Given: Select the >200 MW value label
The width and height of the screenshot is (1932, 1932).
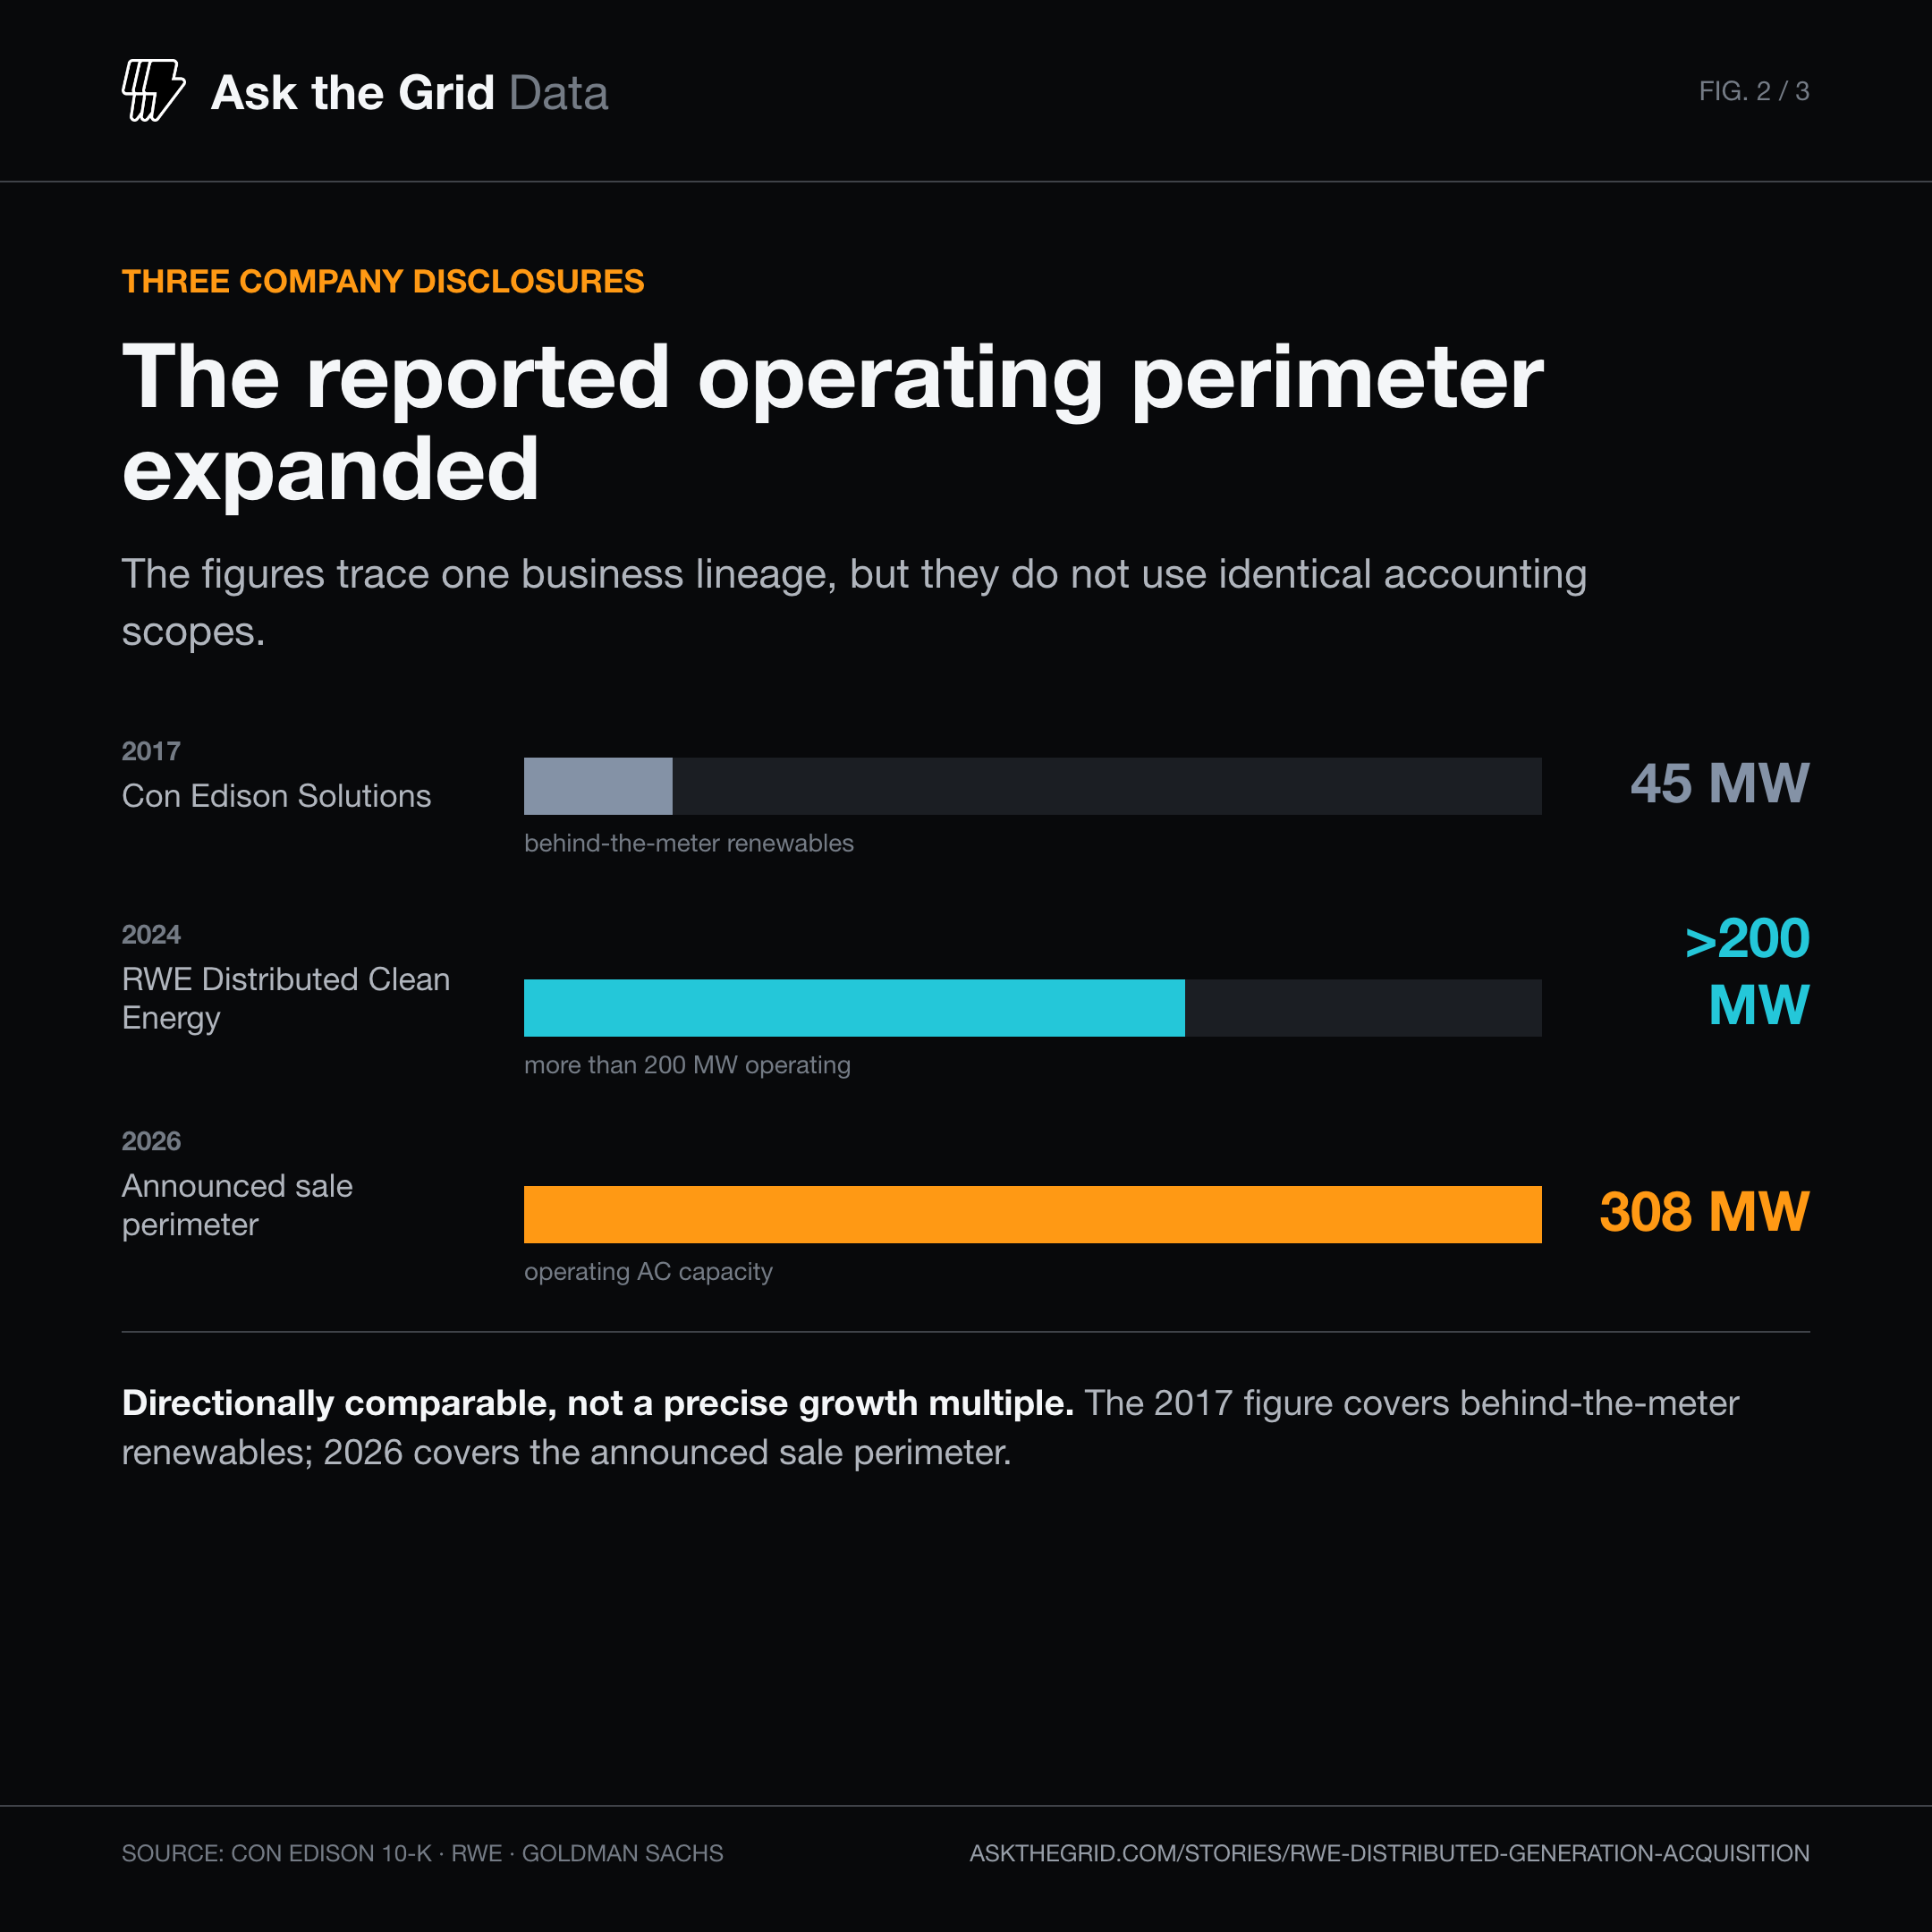Looking at the screenshot, I should [1748, 971].
